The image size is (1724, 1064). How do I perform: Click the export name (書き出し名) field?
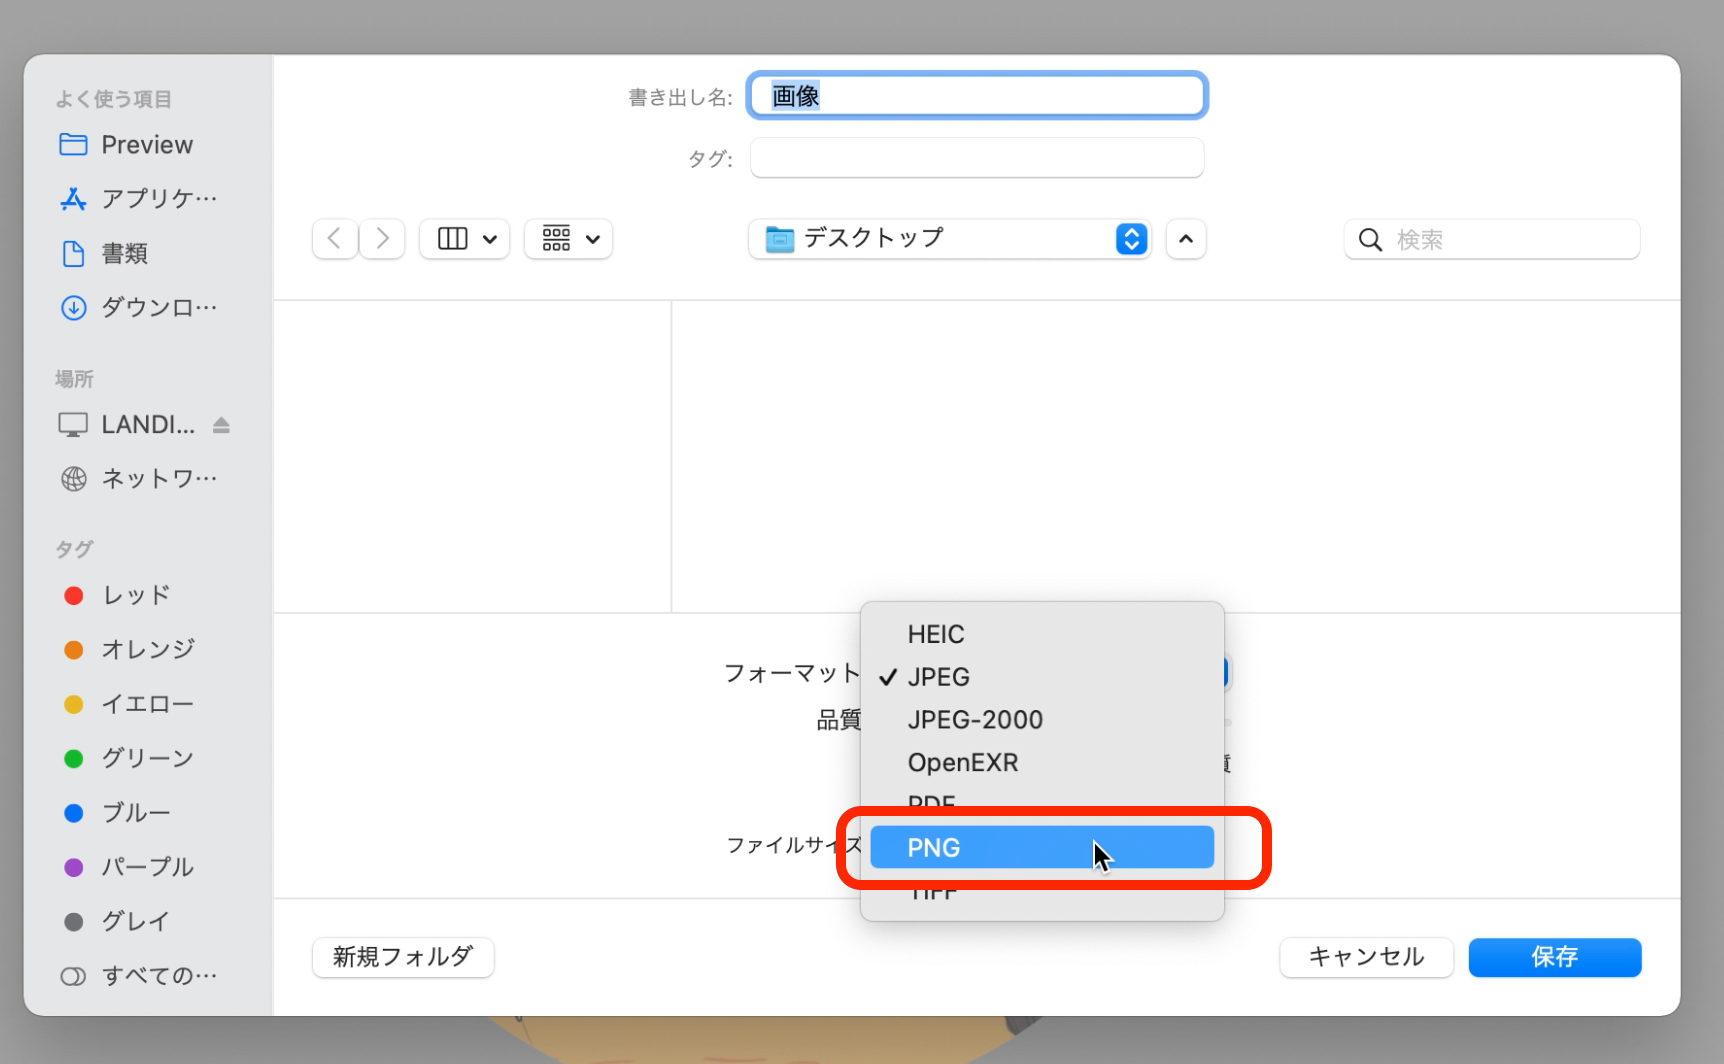pyautogui.click(x=977, y=96)
